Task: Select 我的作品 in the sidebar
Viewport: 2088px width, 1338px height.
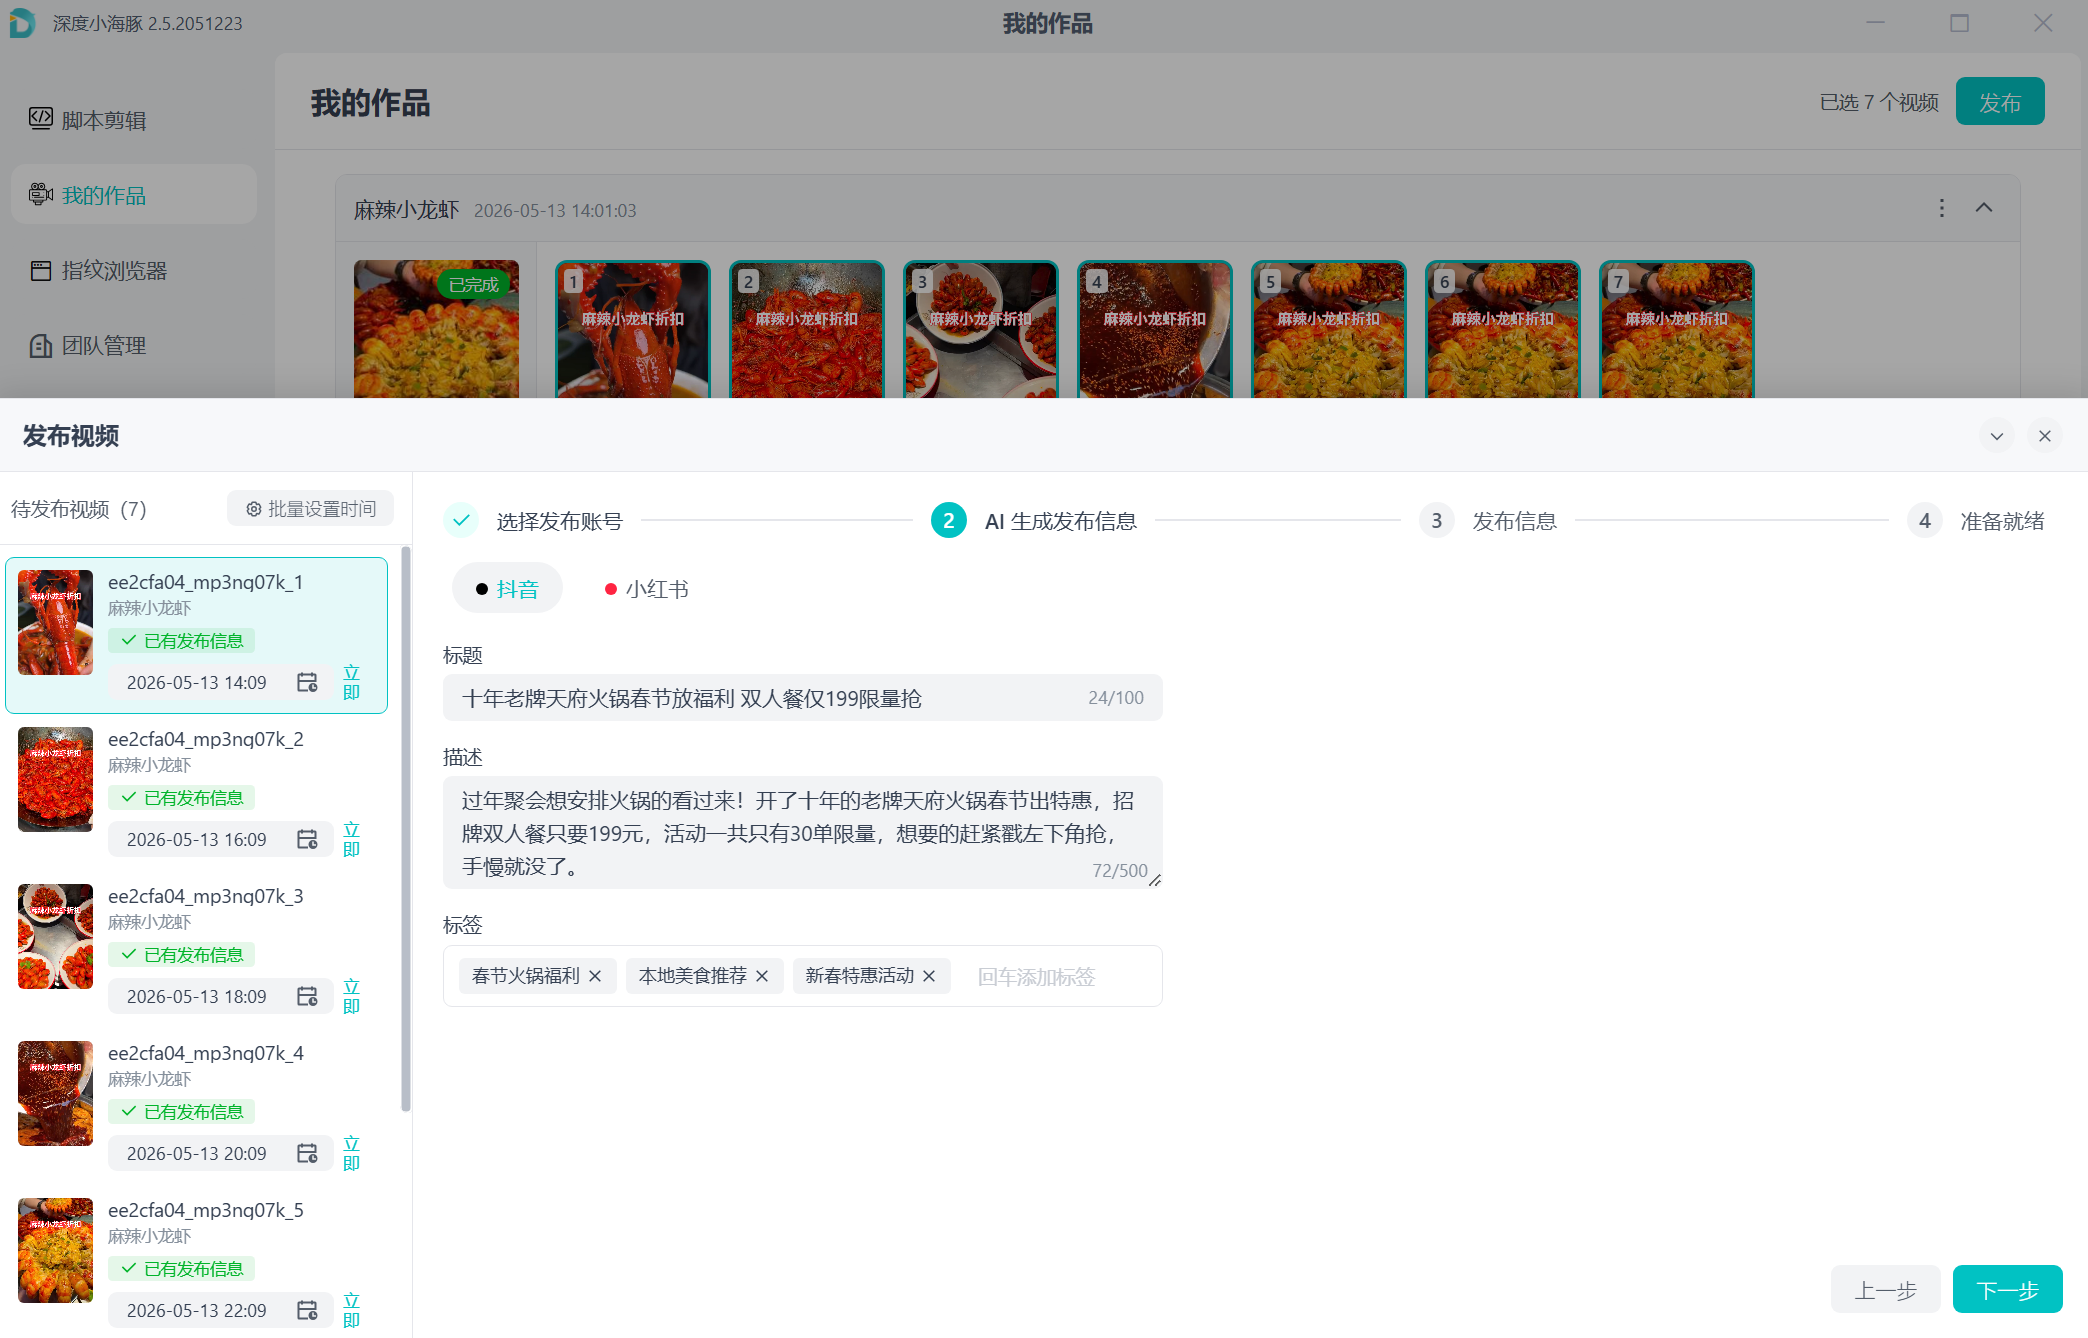Action: [x=134, y=195]
